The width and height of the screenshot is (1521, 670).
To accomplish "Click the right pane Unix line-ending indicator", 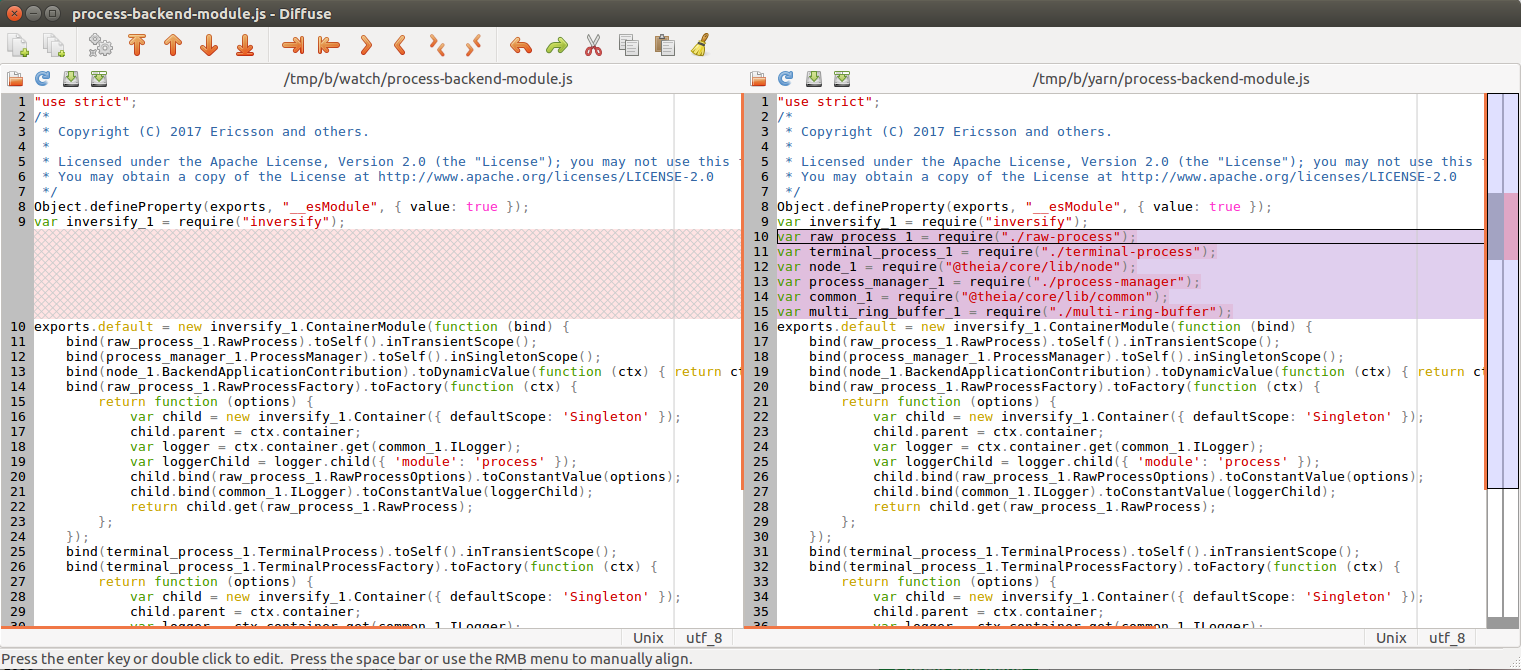I will [1391, 638].
